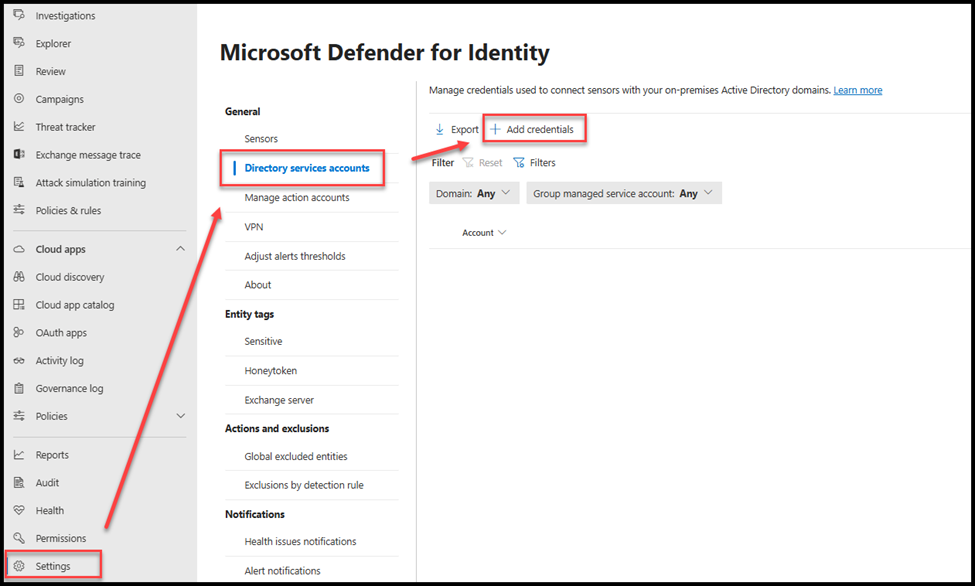The height and width of the screenshot is (586, 975).
Task: Go to Permissions in the sidebar
Action: 61,538
